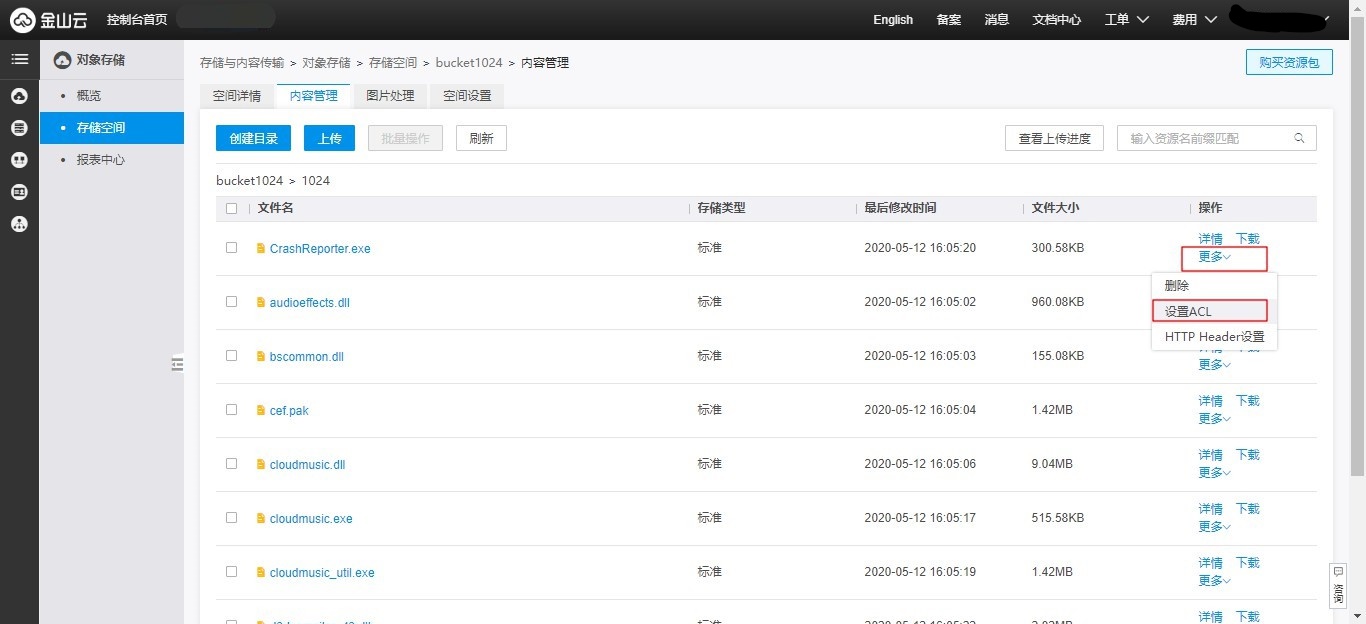Click the object storage cloud icon in the panel header
Image resolution: width=1366 pixels, height=624 pixels.
(x=62, y=60)
